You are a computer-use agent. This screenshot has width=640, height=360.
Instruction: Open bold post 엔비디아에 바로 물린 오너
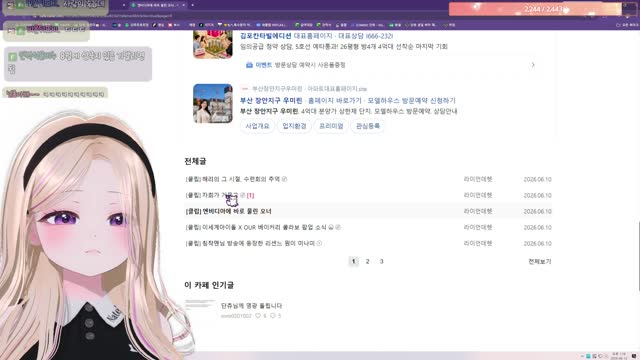pyautogui.click(x=228, y=211)
